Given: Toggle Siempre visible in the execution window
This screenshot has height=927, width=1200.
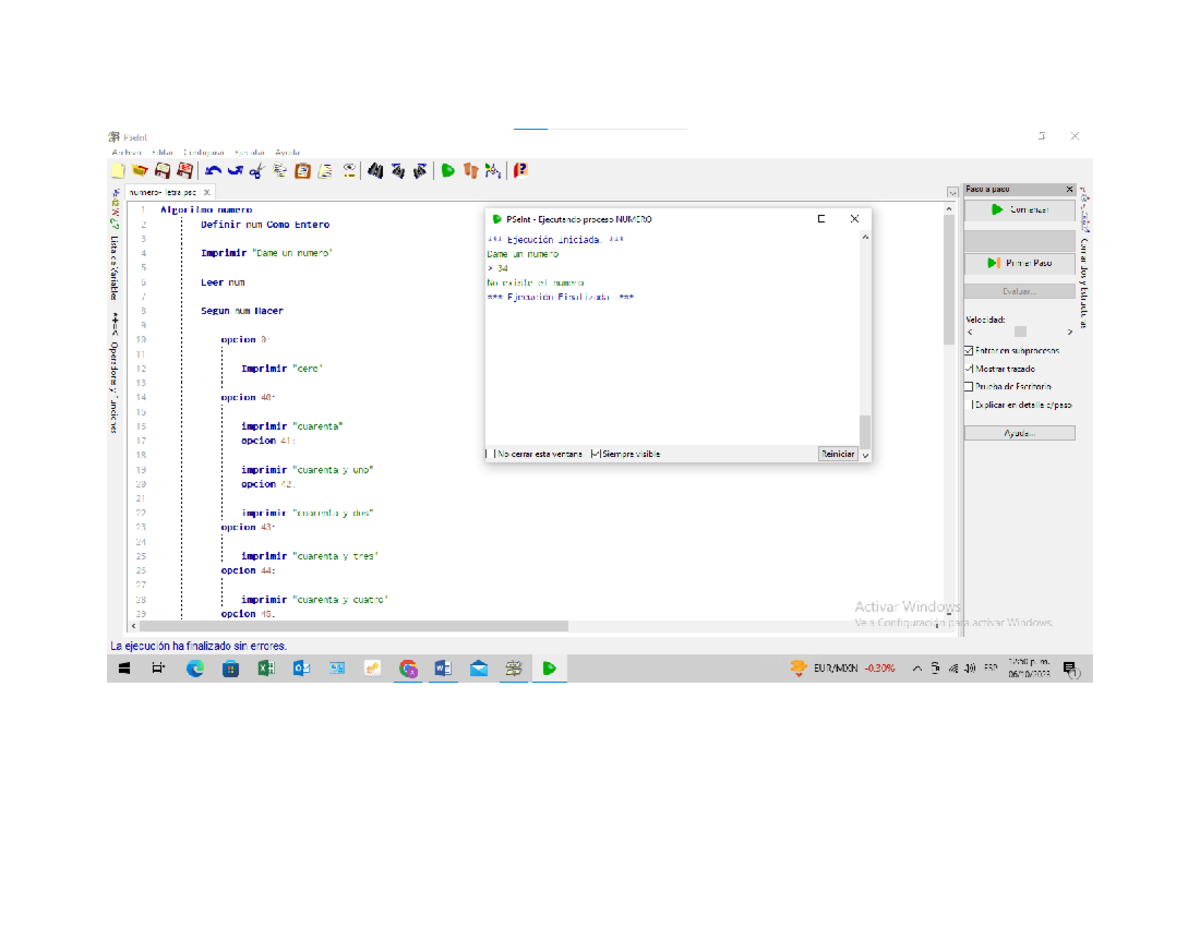Looking at the screenshot, I should tap(596, 454).
